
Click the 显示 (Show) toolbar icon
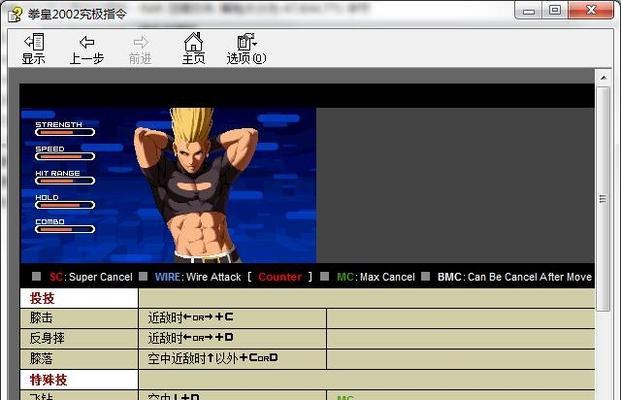pyautogui.click(x=34, y=49)
